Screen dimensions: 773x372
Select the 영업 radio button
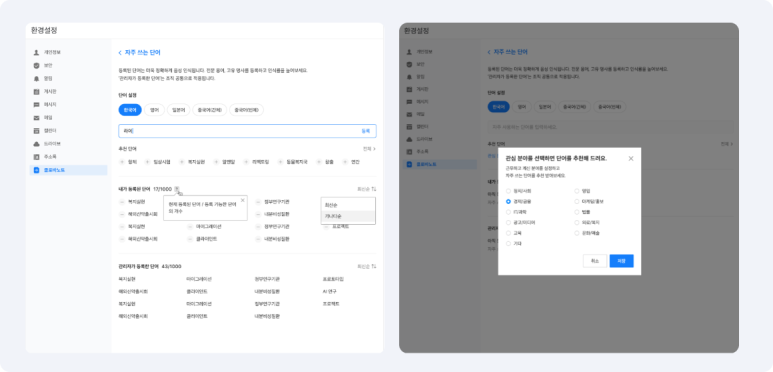[x=577, y=191]
